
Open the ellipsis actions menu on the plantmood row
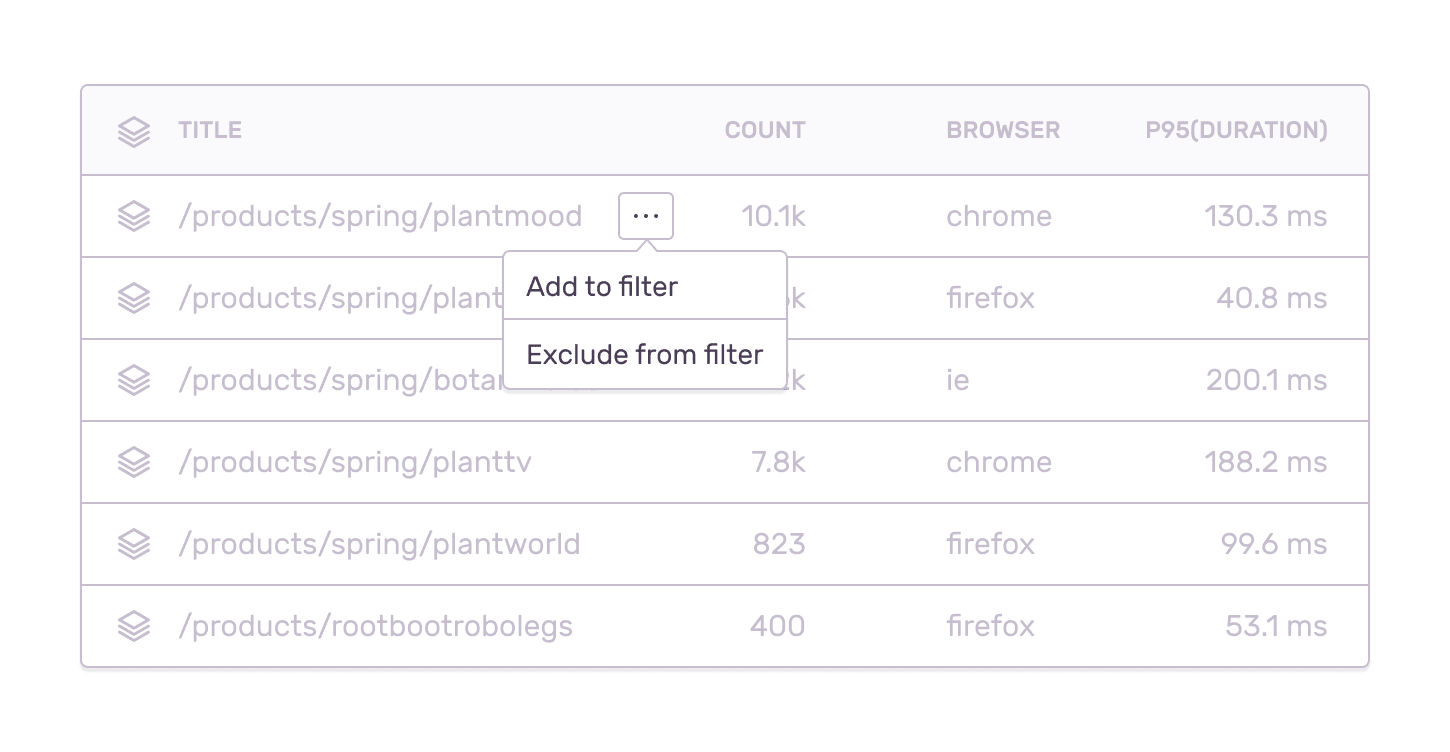[646, 215]
